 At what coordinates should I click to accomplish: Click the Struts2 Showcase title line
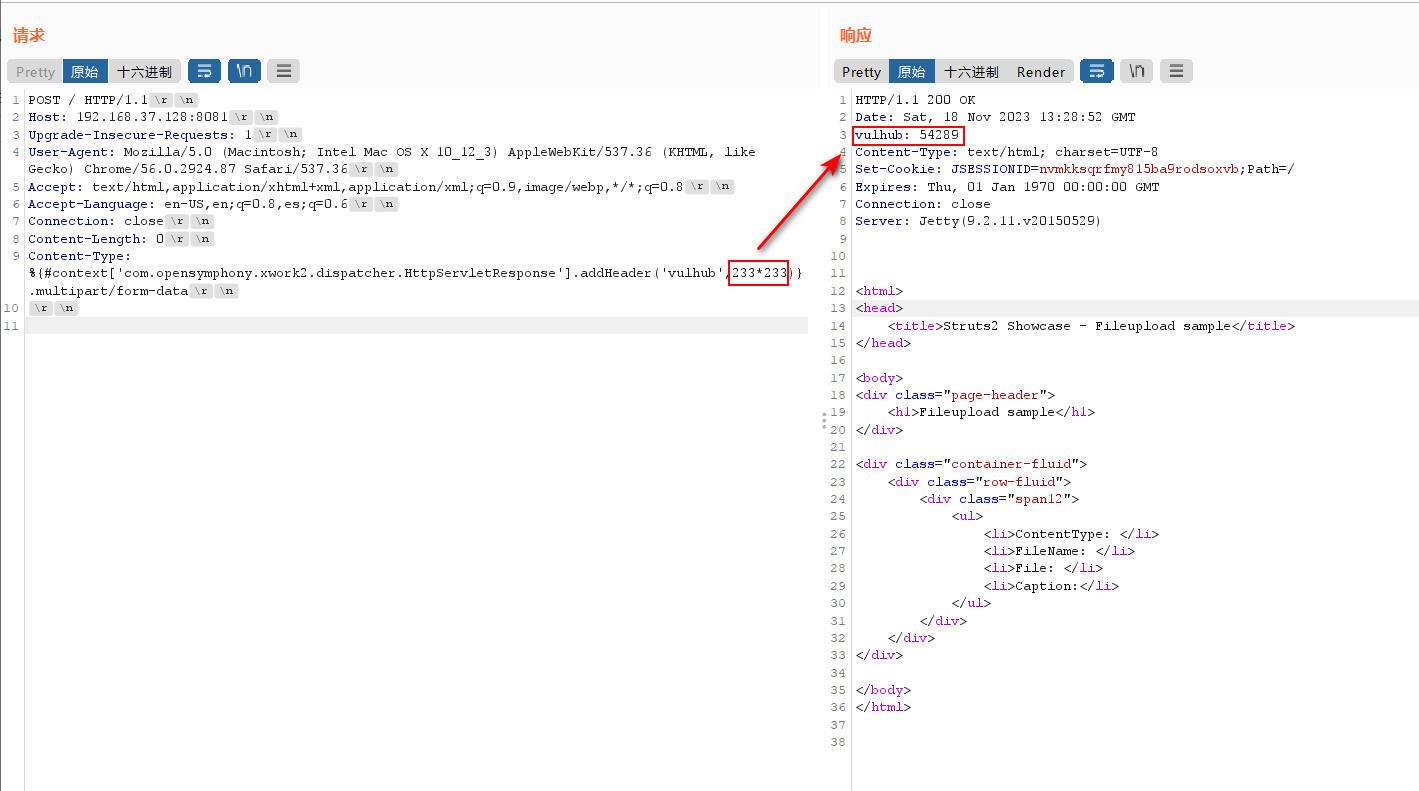click(1091, 326)
